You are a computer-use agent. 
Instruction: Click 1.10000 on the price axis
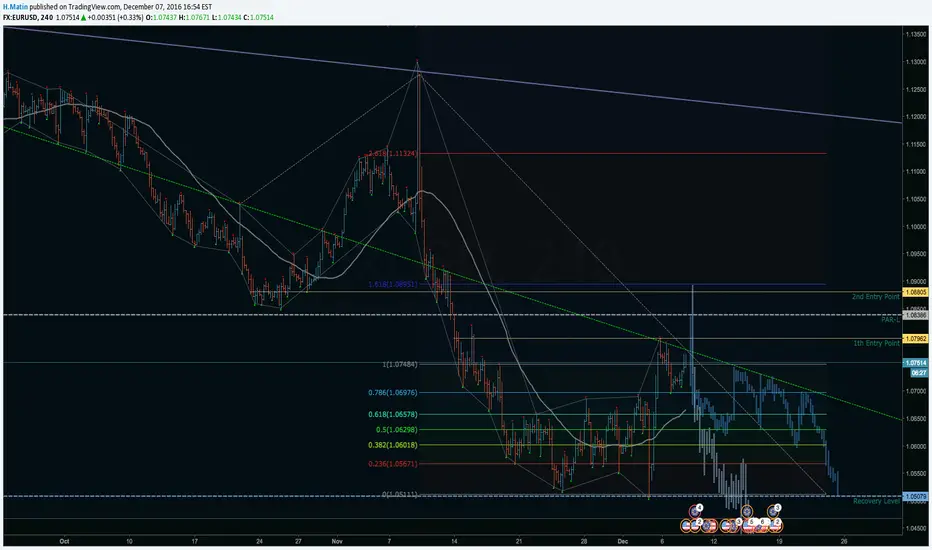click(x=916, y=227)
